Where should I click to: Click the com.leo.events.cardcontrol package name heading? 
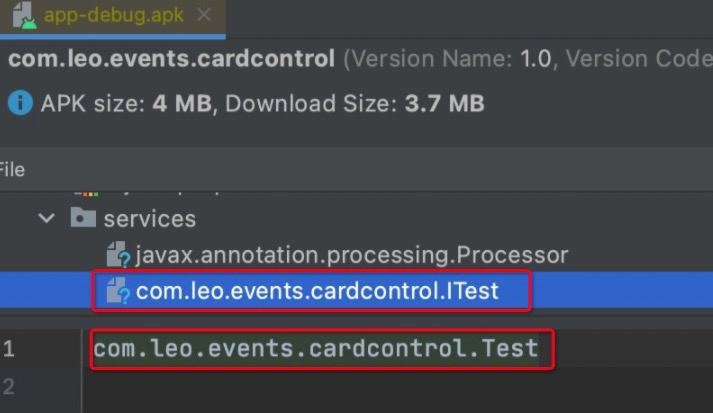(171, 59)
